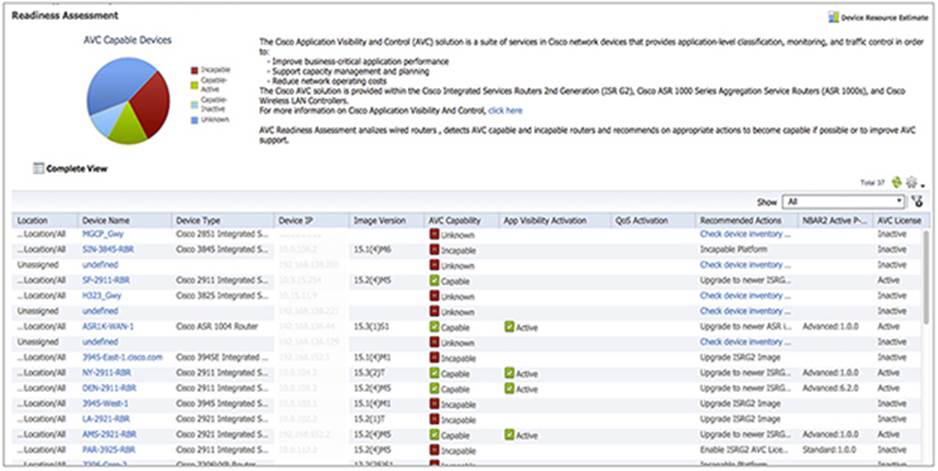Open the ASR1K-WAN-1 device link
938x471 pixels.
pos(108,327)
